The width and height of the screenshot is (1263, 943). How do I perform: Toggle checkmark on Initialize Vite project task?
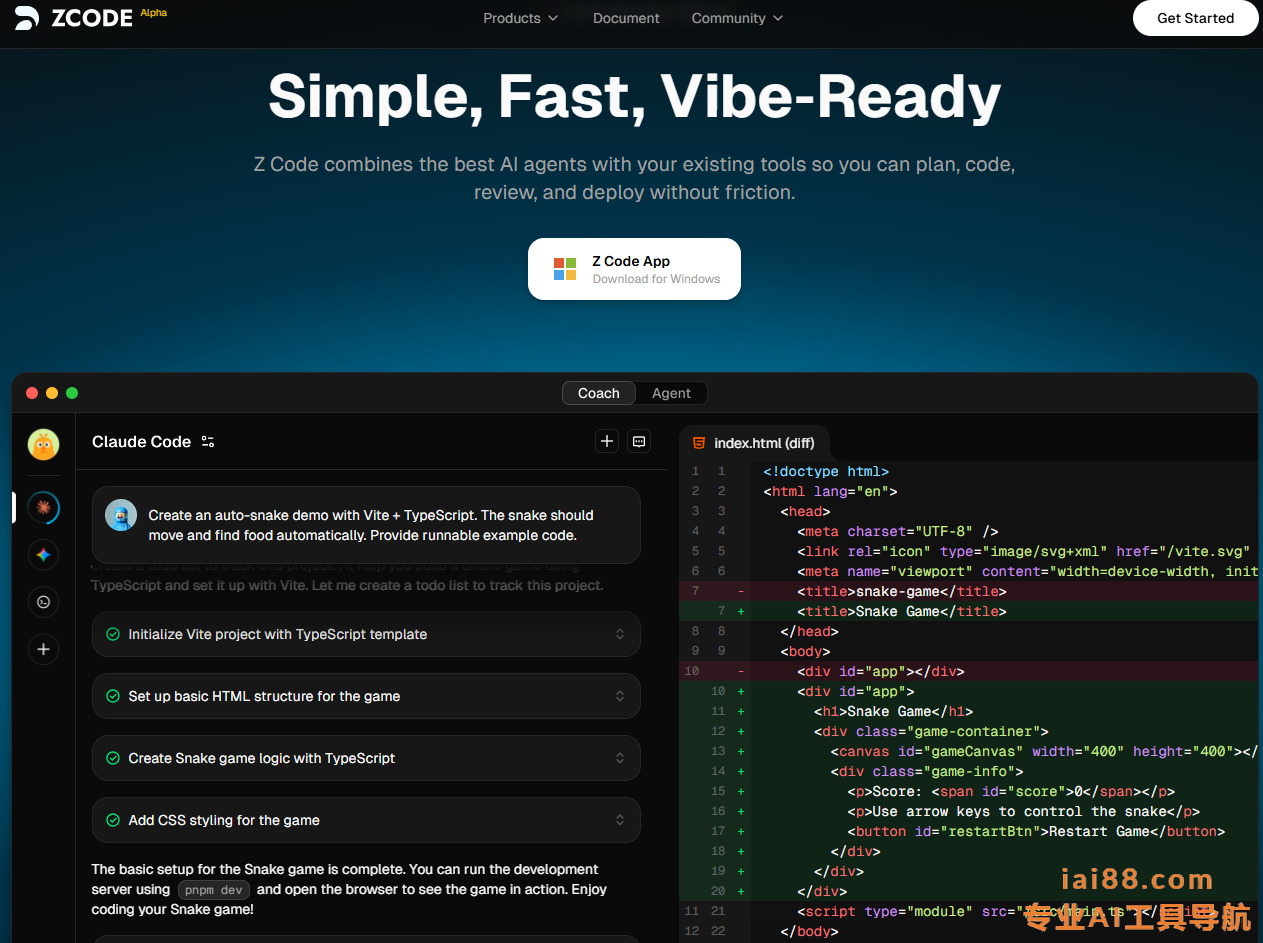(113, 634)
